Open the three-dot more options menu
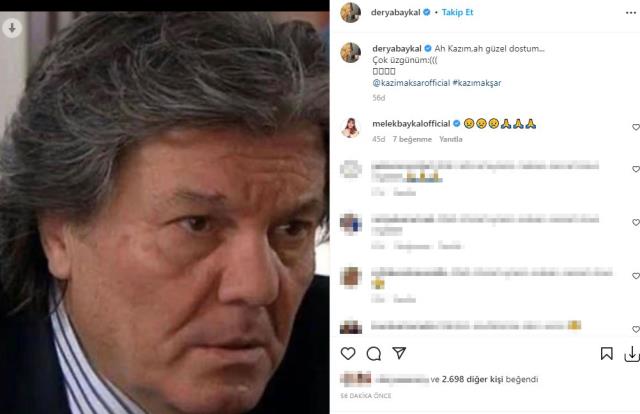 pyautogui.click(x=631, y=13)
